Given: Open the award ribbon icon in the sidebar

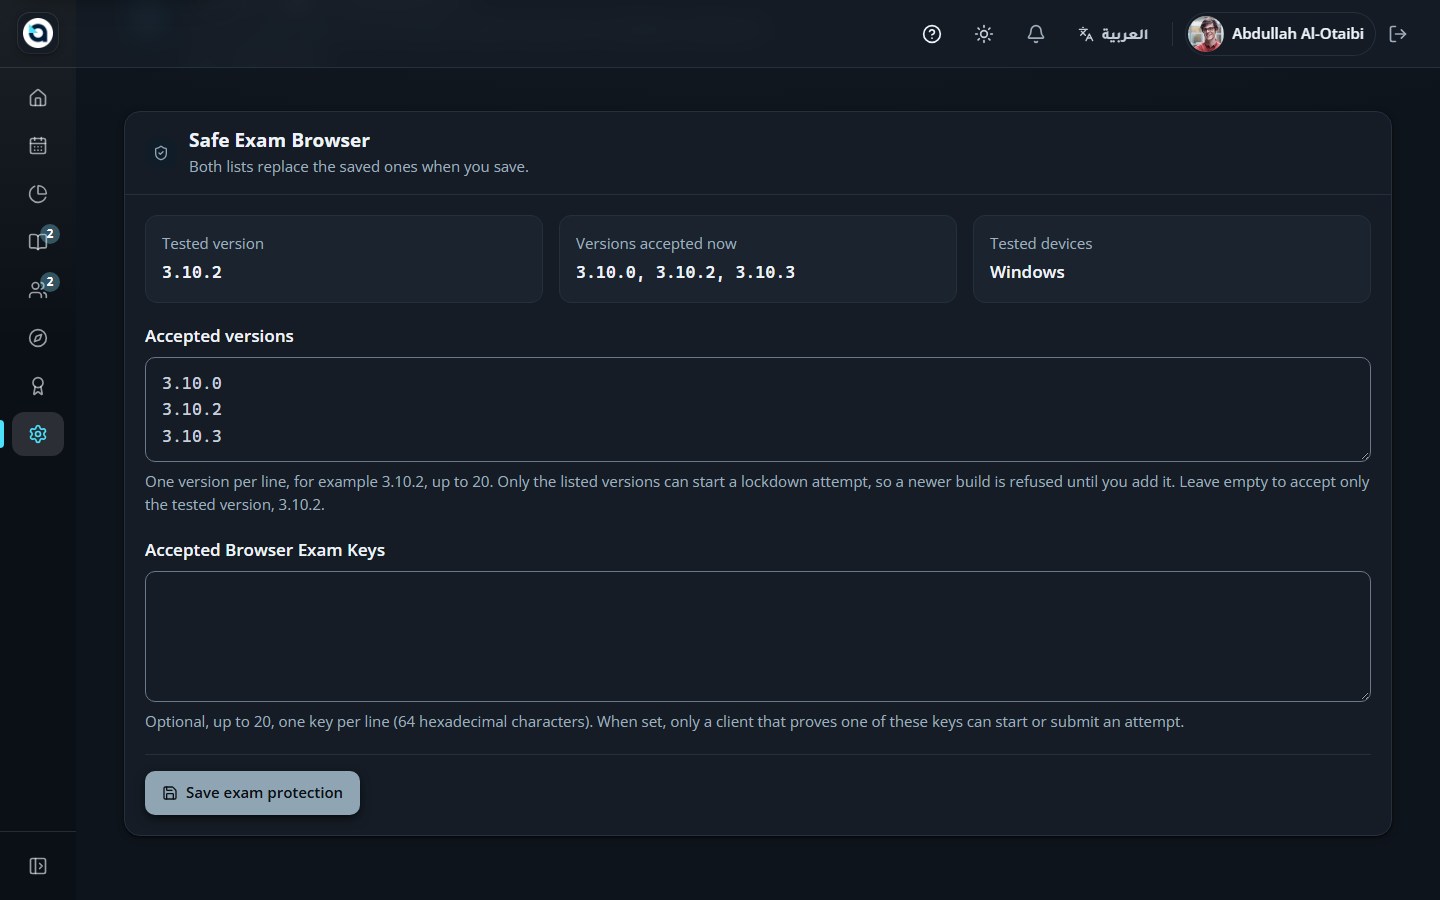Looking at the screenshot, I should point(38,386).
